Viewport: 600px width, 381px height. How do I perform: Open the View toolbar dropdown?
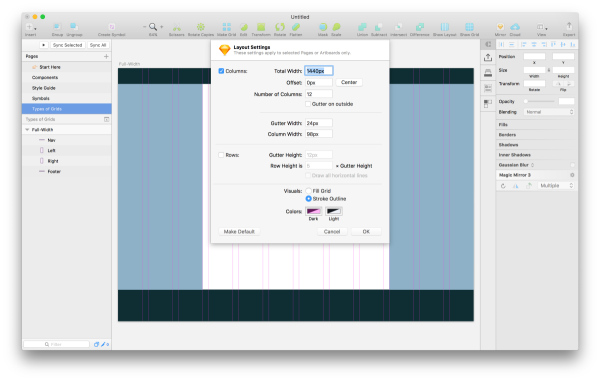(x=541, y=27)
